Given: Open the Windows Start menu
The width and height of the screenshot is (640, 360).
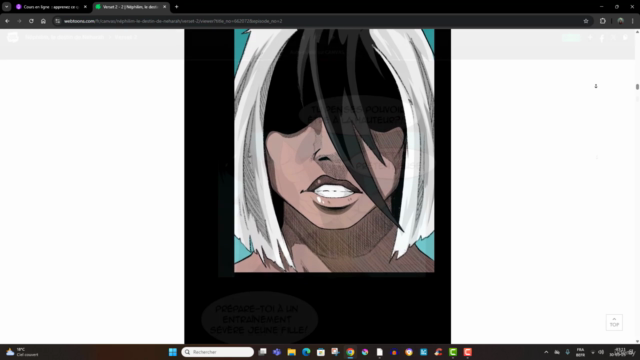Looking at the screenshot, I should click(173, 352).
